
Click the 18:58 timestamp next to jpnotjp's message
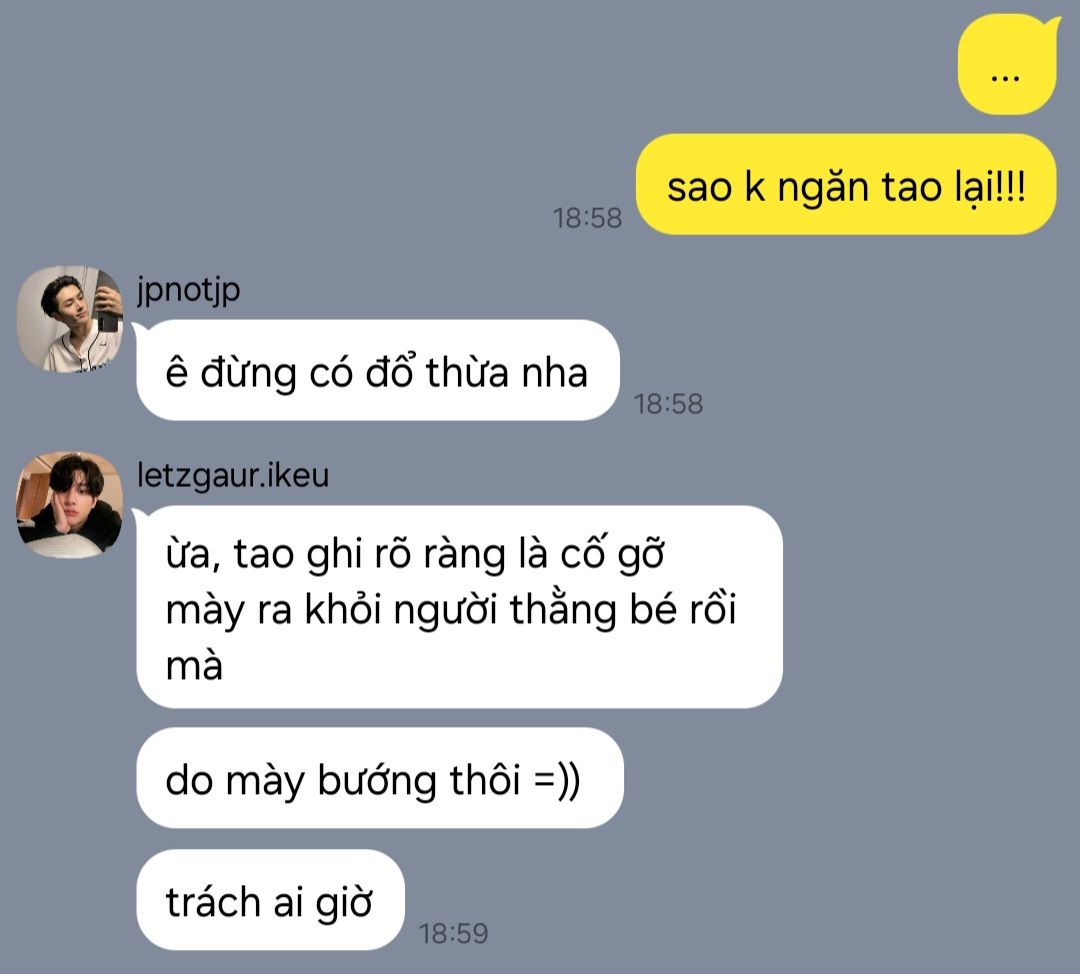668,404
